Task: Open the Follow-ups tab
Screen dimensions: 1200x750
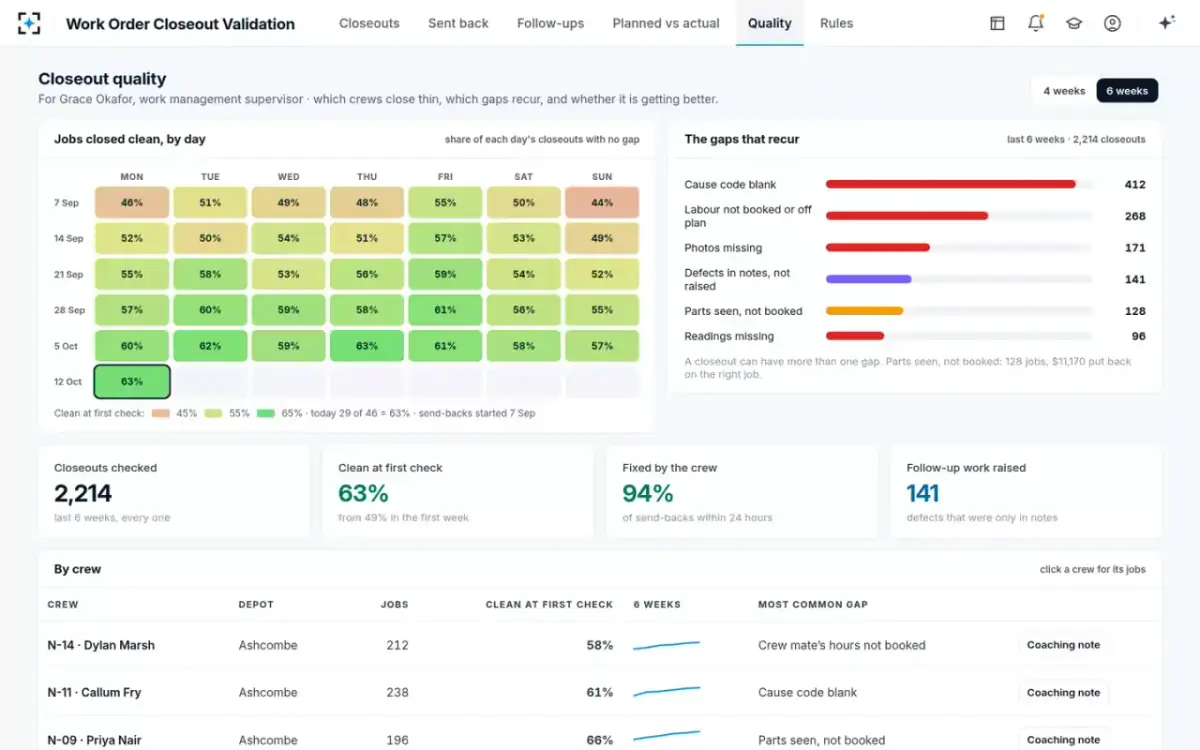Action: (550, 23)
